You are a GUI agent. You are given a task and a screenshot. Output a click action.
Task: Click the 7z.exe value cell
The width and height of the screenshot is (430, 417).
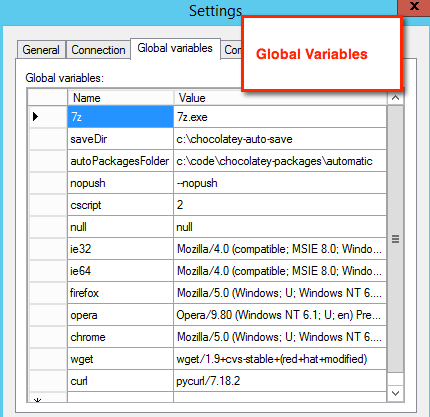click(280, 117)
